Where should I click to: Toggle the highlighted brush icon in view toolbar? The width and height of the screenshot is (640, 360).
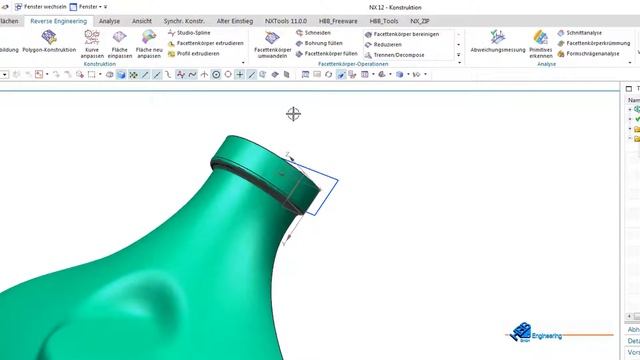[341, 74]
